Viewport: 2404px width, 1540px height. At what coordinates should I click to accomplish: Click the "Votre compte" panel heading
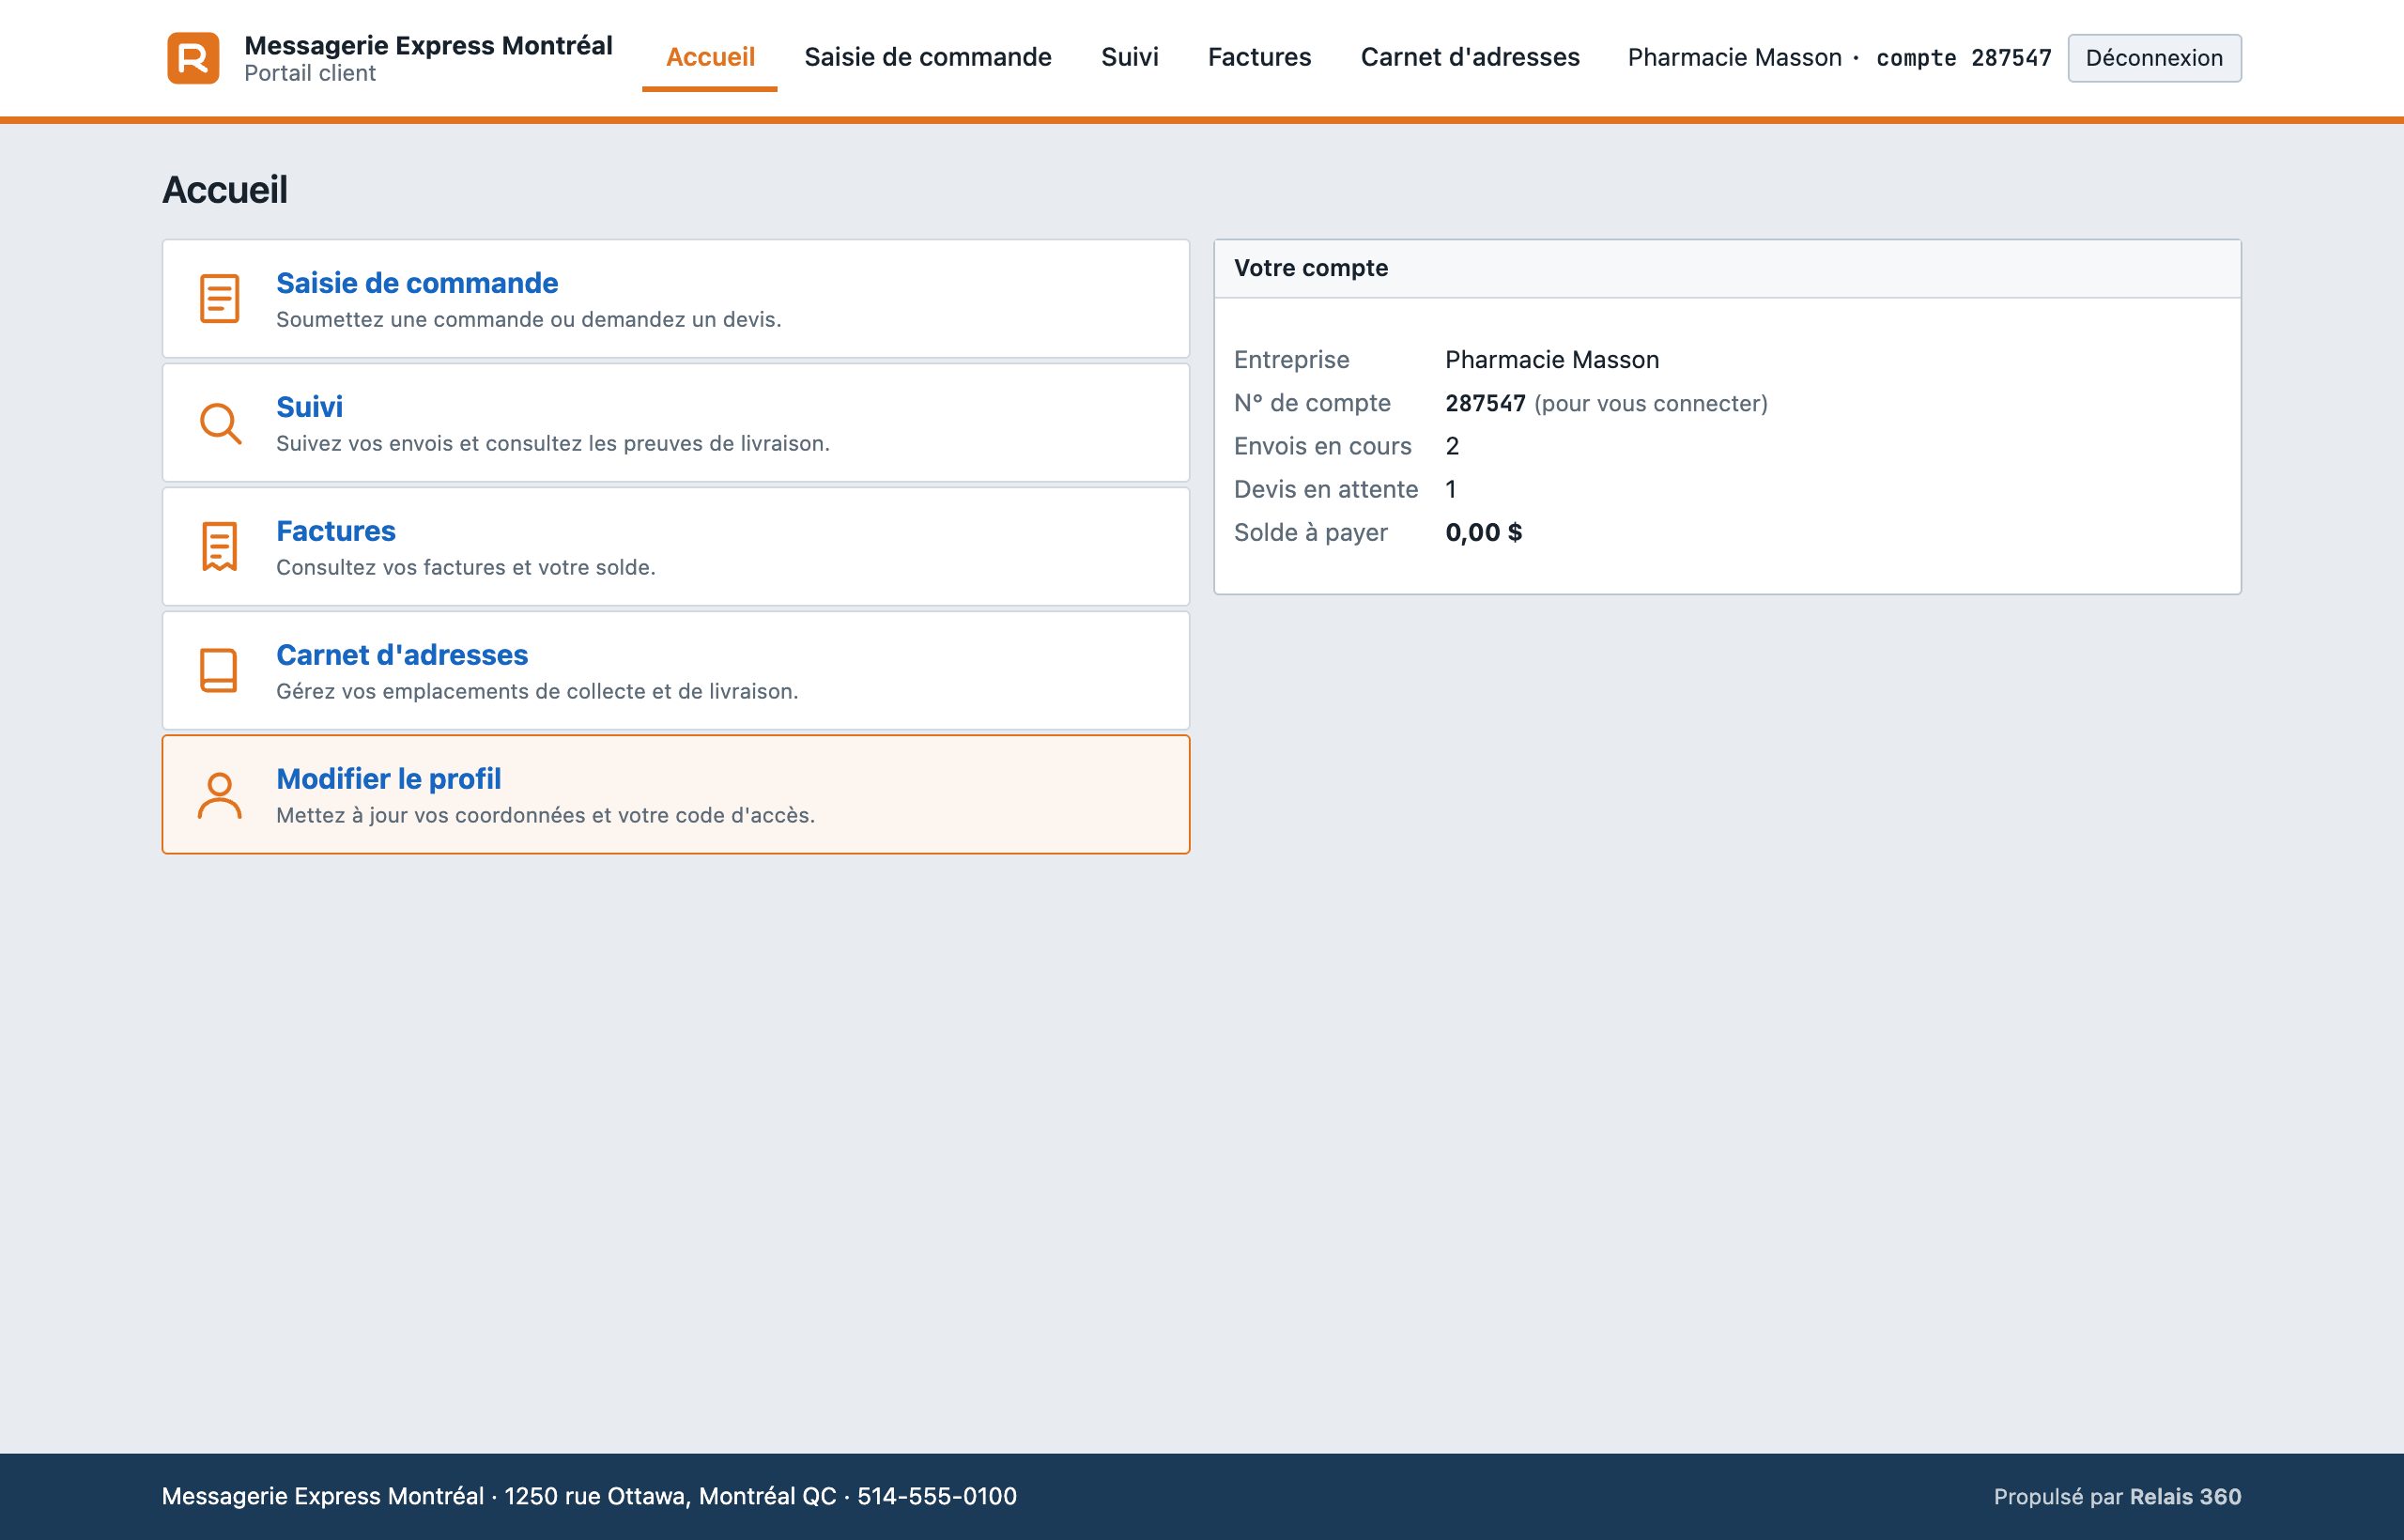[x=1311, y=268]
